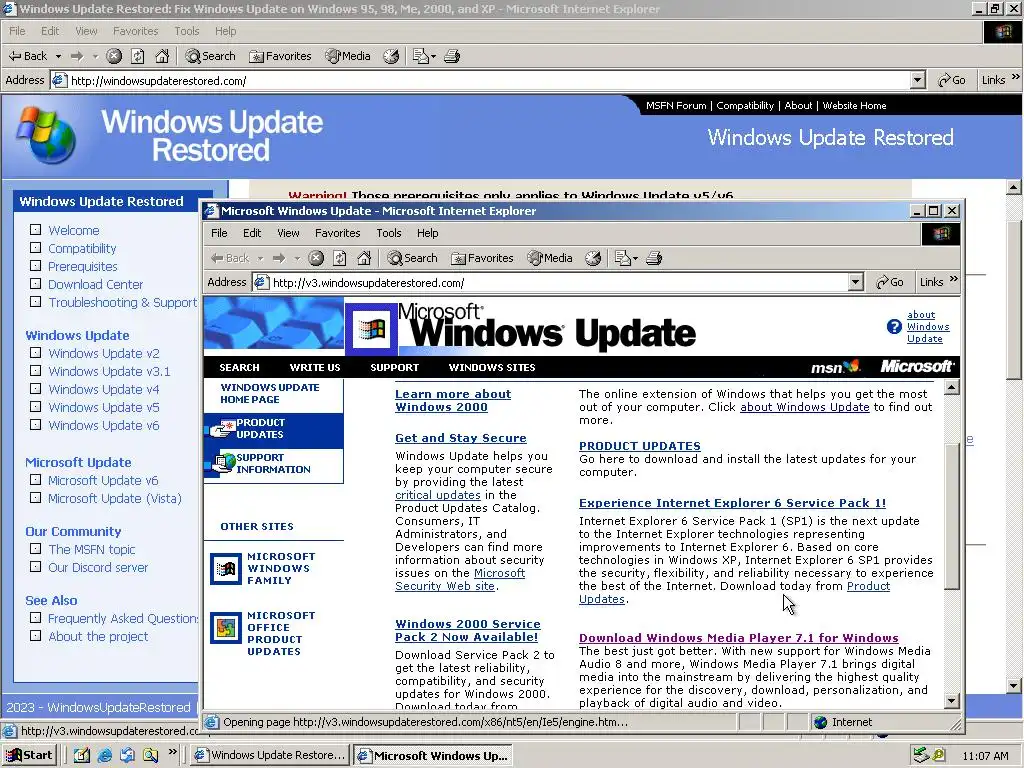Open Help menu in front Windows Update window
This screenshot has width=1024, height=768.
click(x=428, y=233)
